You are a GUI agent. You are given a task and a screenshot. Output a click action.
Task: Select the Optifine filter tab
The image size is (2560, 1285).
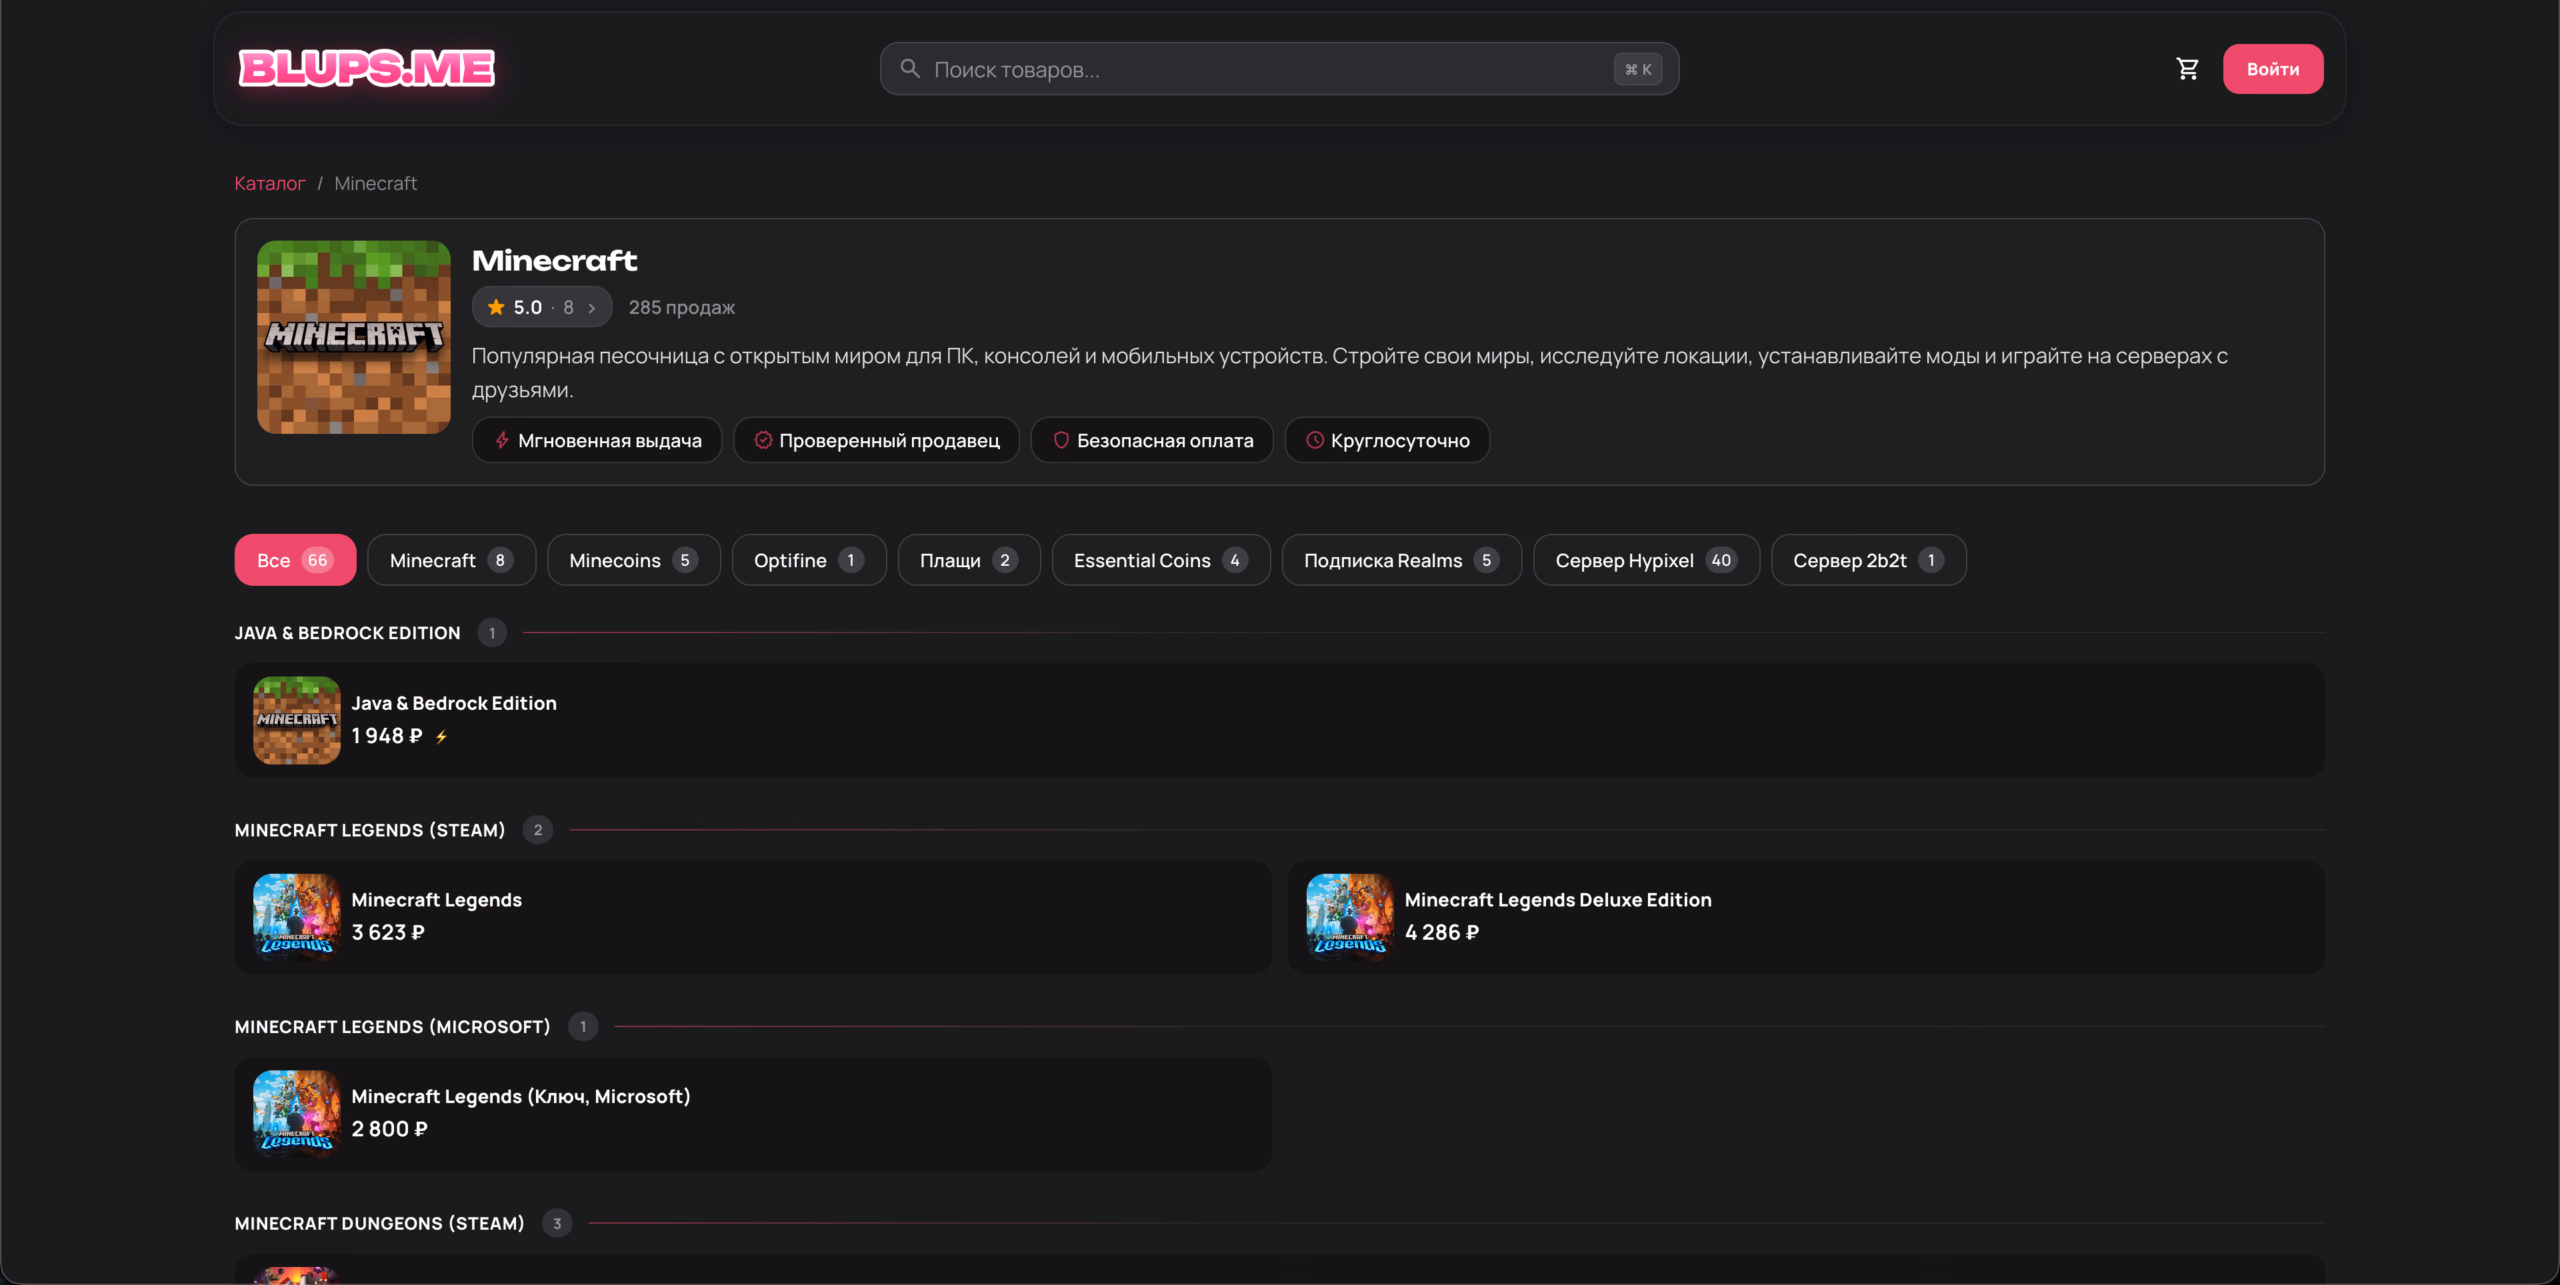tap(809, 560)
